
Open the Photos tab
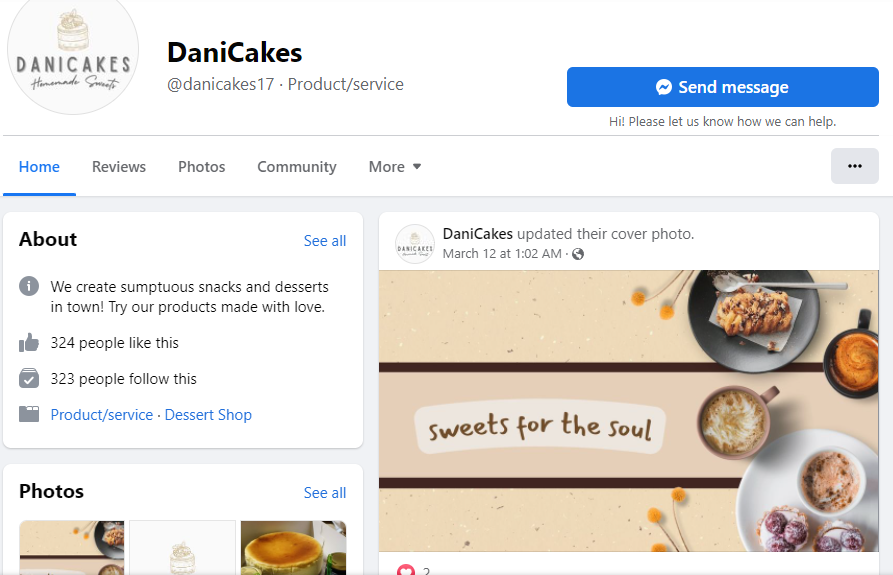(x=202, y=167)
